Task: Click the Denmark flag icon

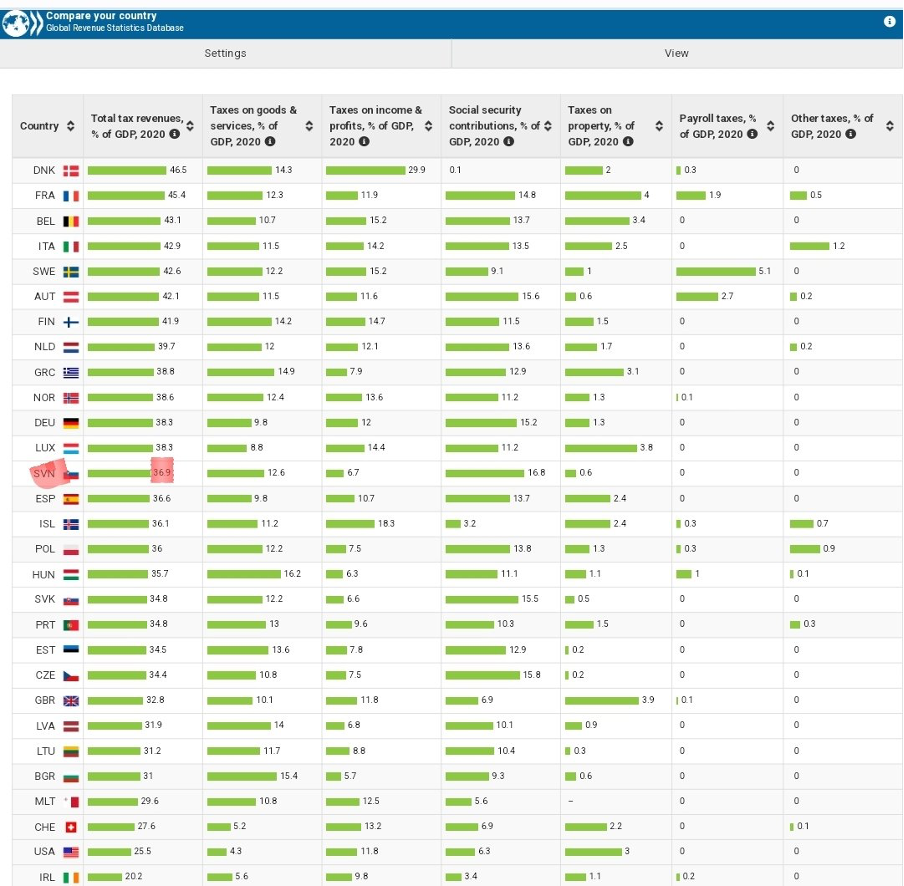Action: pyautogui.click(x=71, y=171)
